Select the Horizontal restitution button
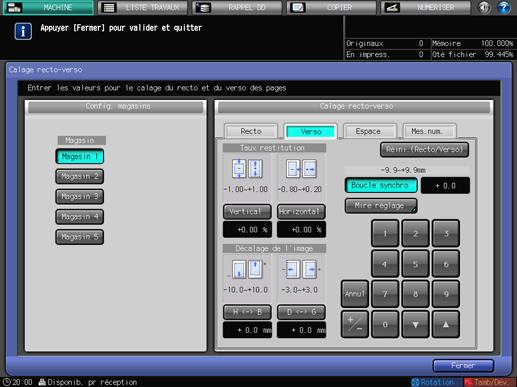 (301, 211)
